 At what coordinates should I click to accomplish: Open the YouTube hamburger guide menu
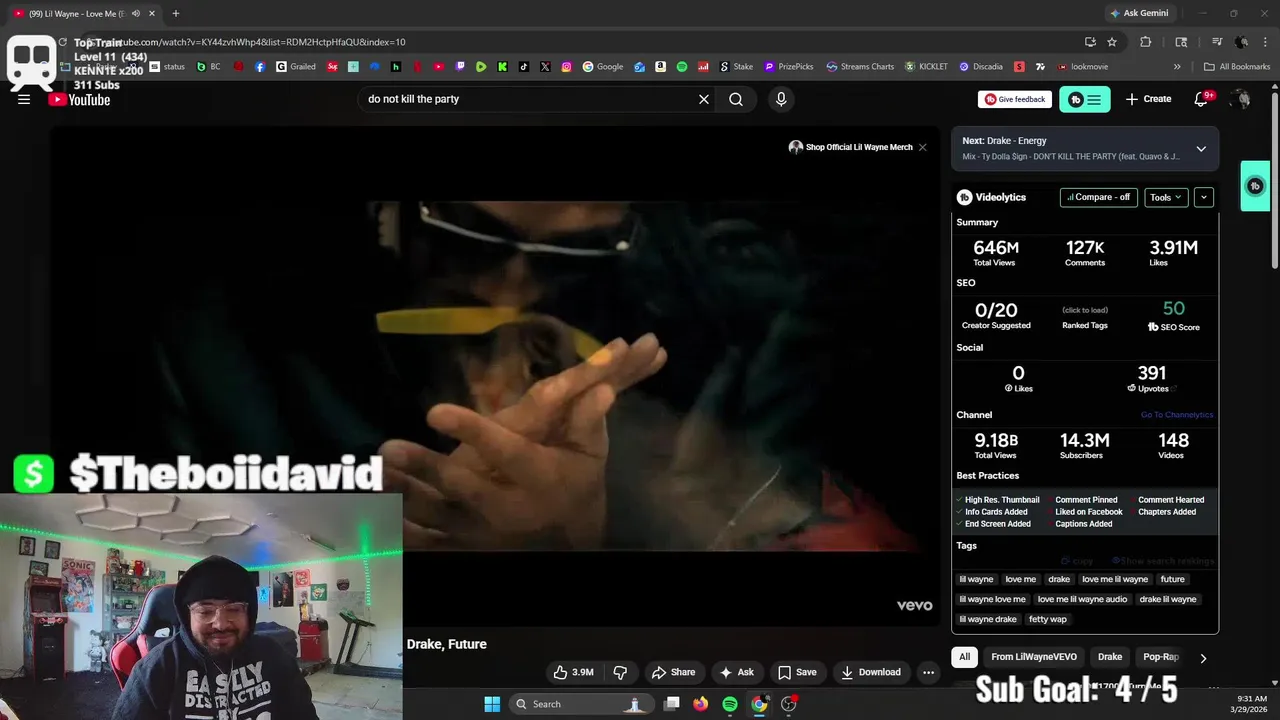[x=24, y=99]
